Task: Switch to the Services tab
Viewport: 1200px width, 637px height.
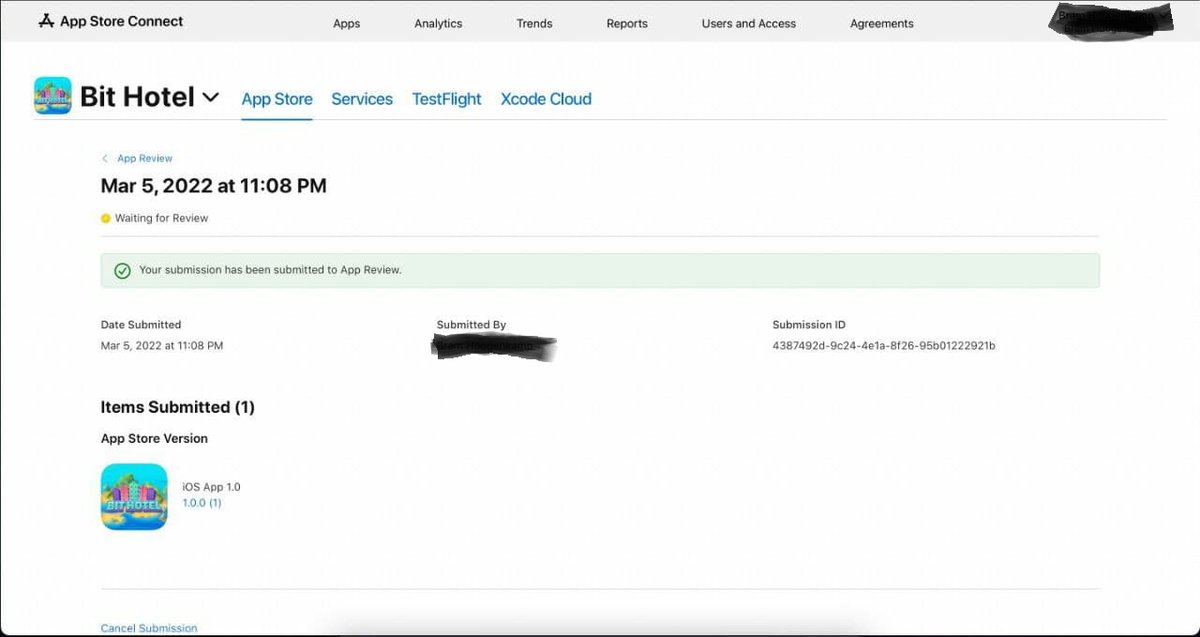Action: [x=362, y=99]
